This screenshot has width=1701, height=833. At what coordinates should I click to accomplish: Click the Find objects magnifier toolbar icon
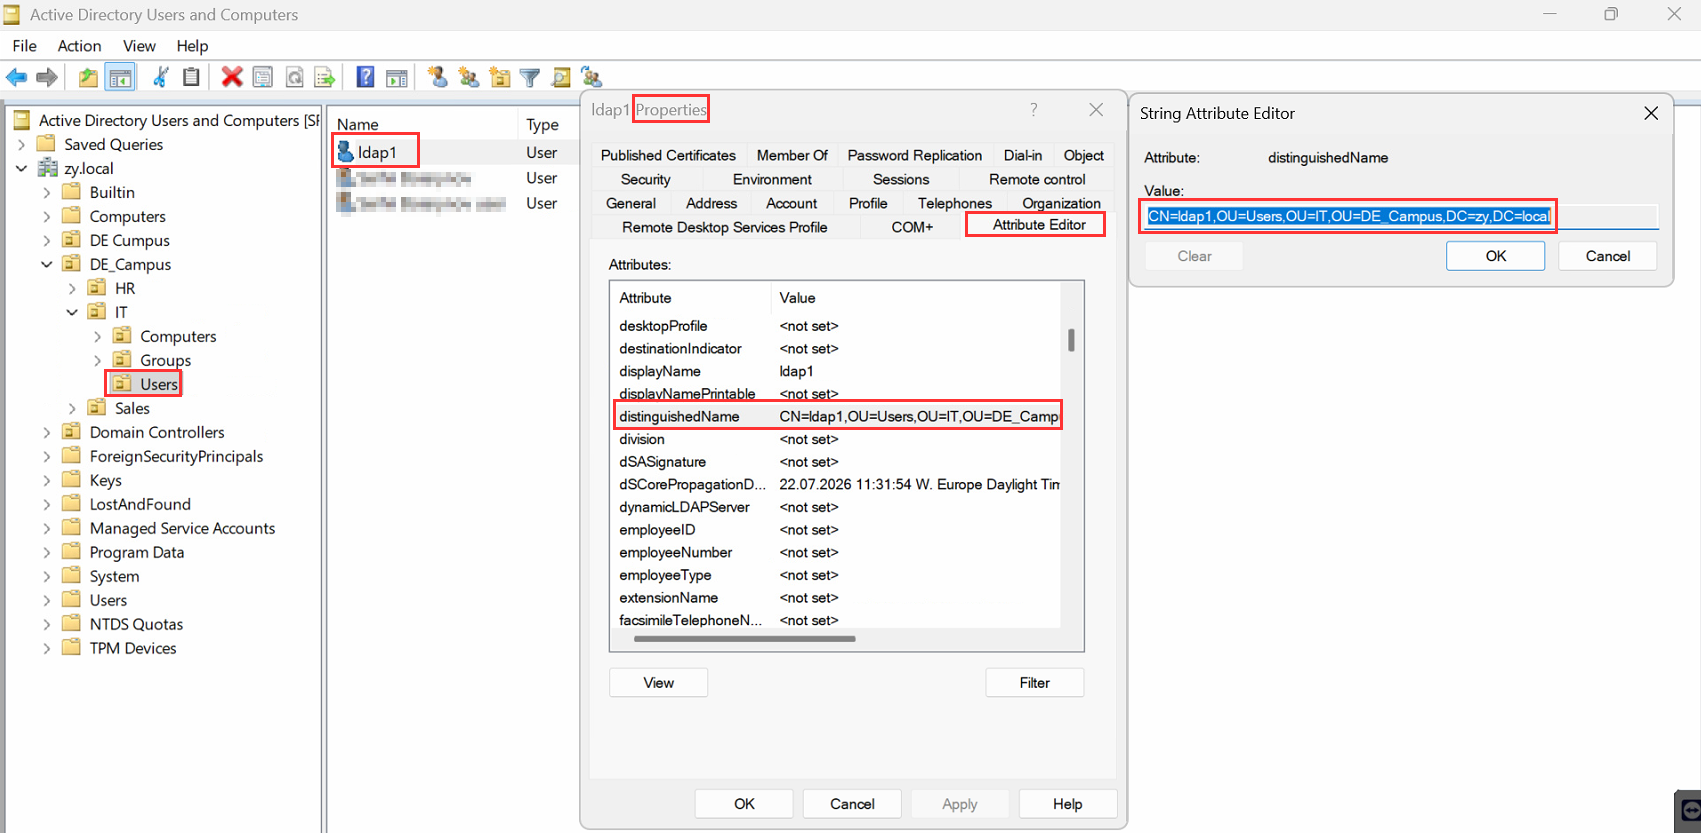[x=561, y=77]
